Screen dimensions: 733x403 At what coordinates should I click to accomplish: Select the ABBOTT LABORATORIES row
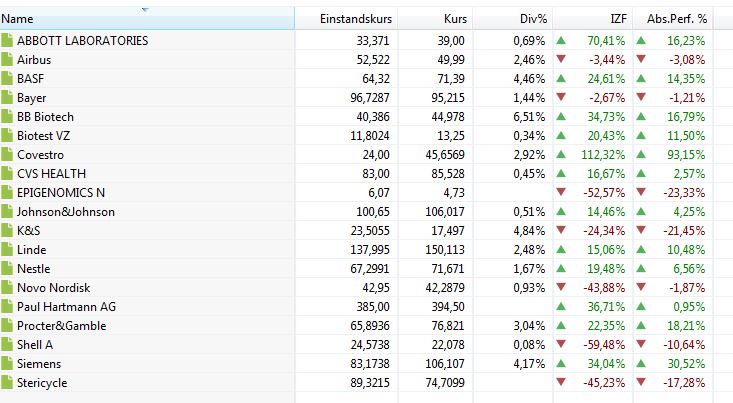[82, 41]
